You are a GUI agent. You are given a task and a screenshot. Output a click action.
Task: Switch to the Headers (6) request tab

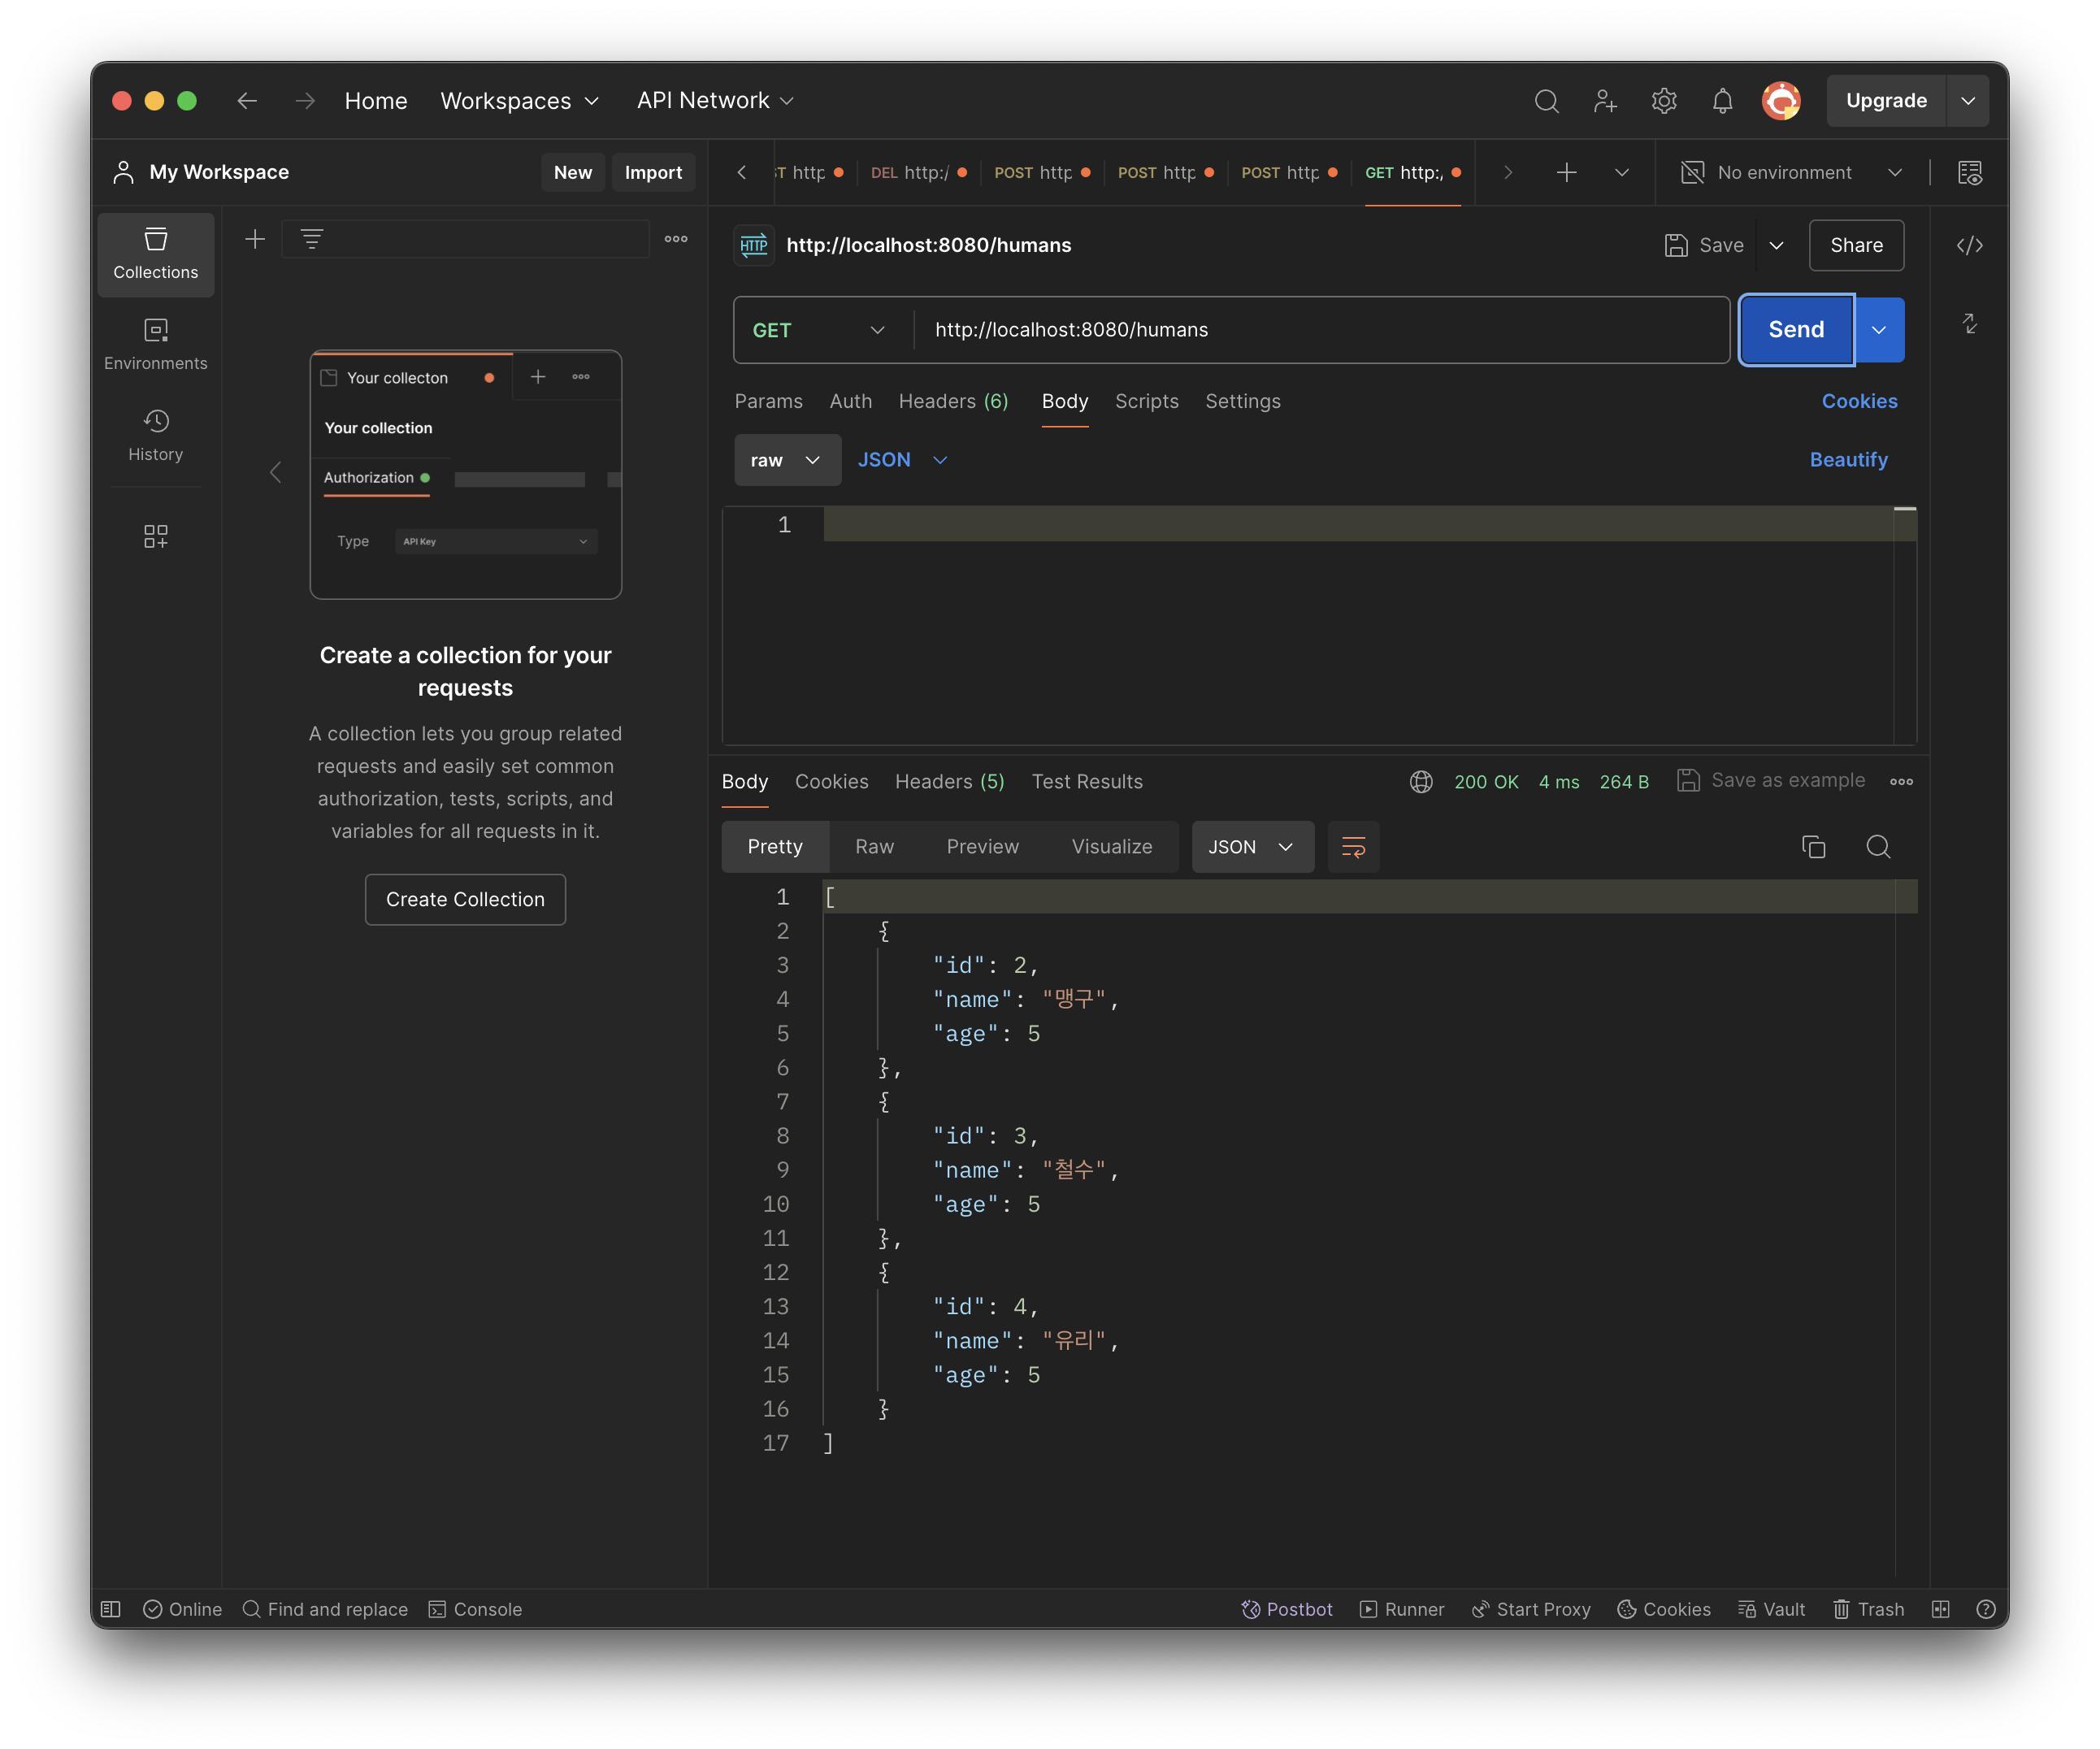coord(953,401)
